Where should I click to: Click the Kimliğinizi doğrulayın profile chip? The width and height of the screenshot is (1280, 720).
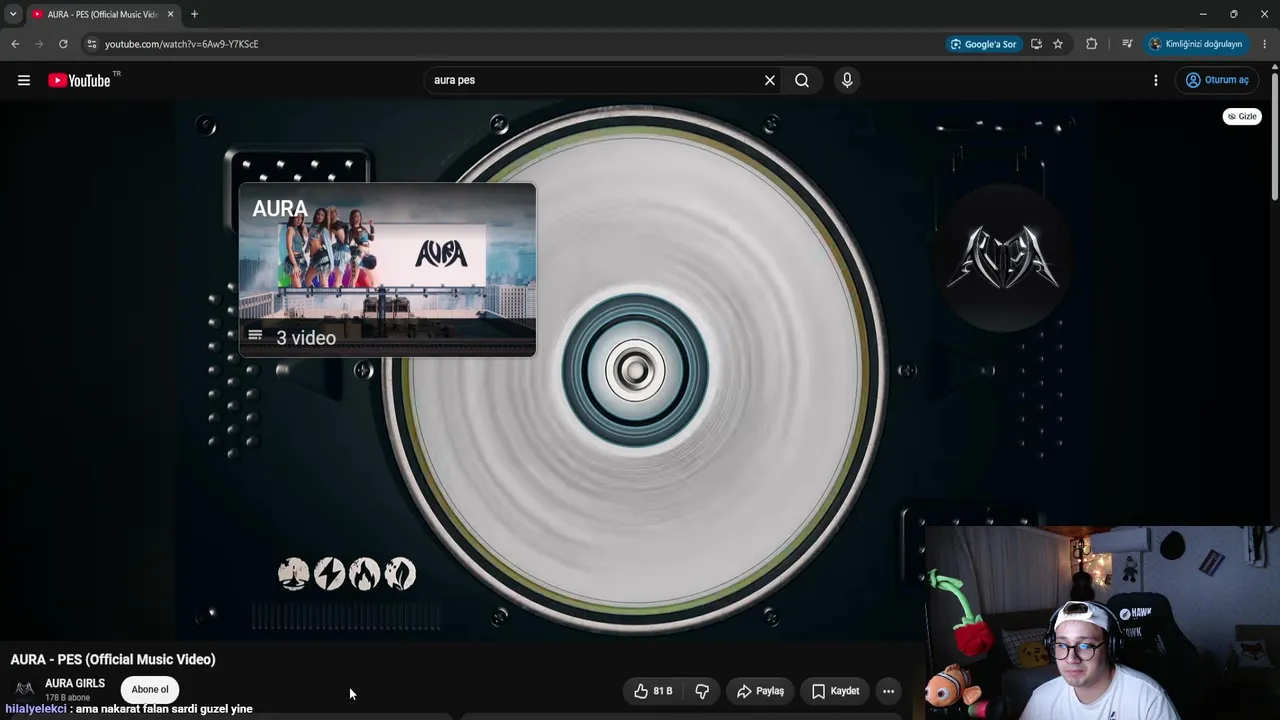1195,44
